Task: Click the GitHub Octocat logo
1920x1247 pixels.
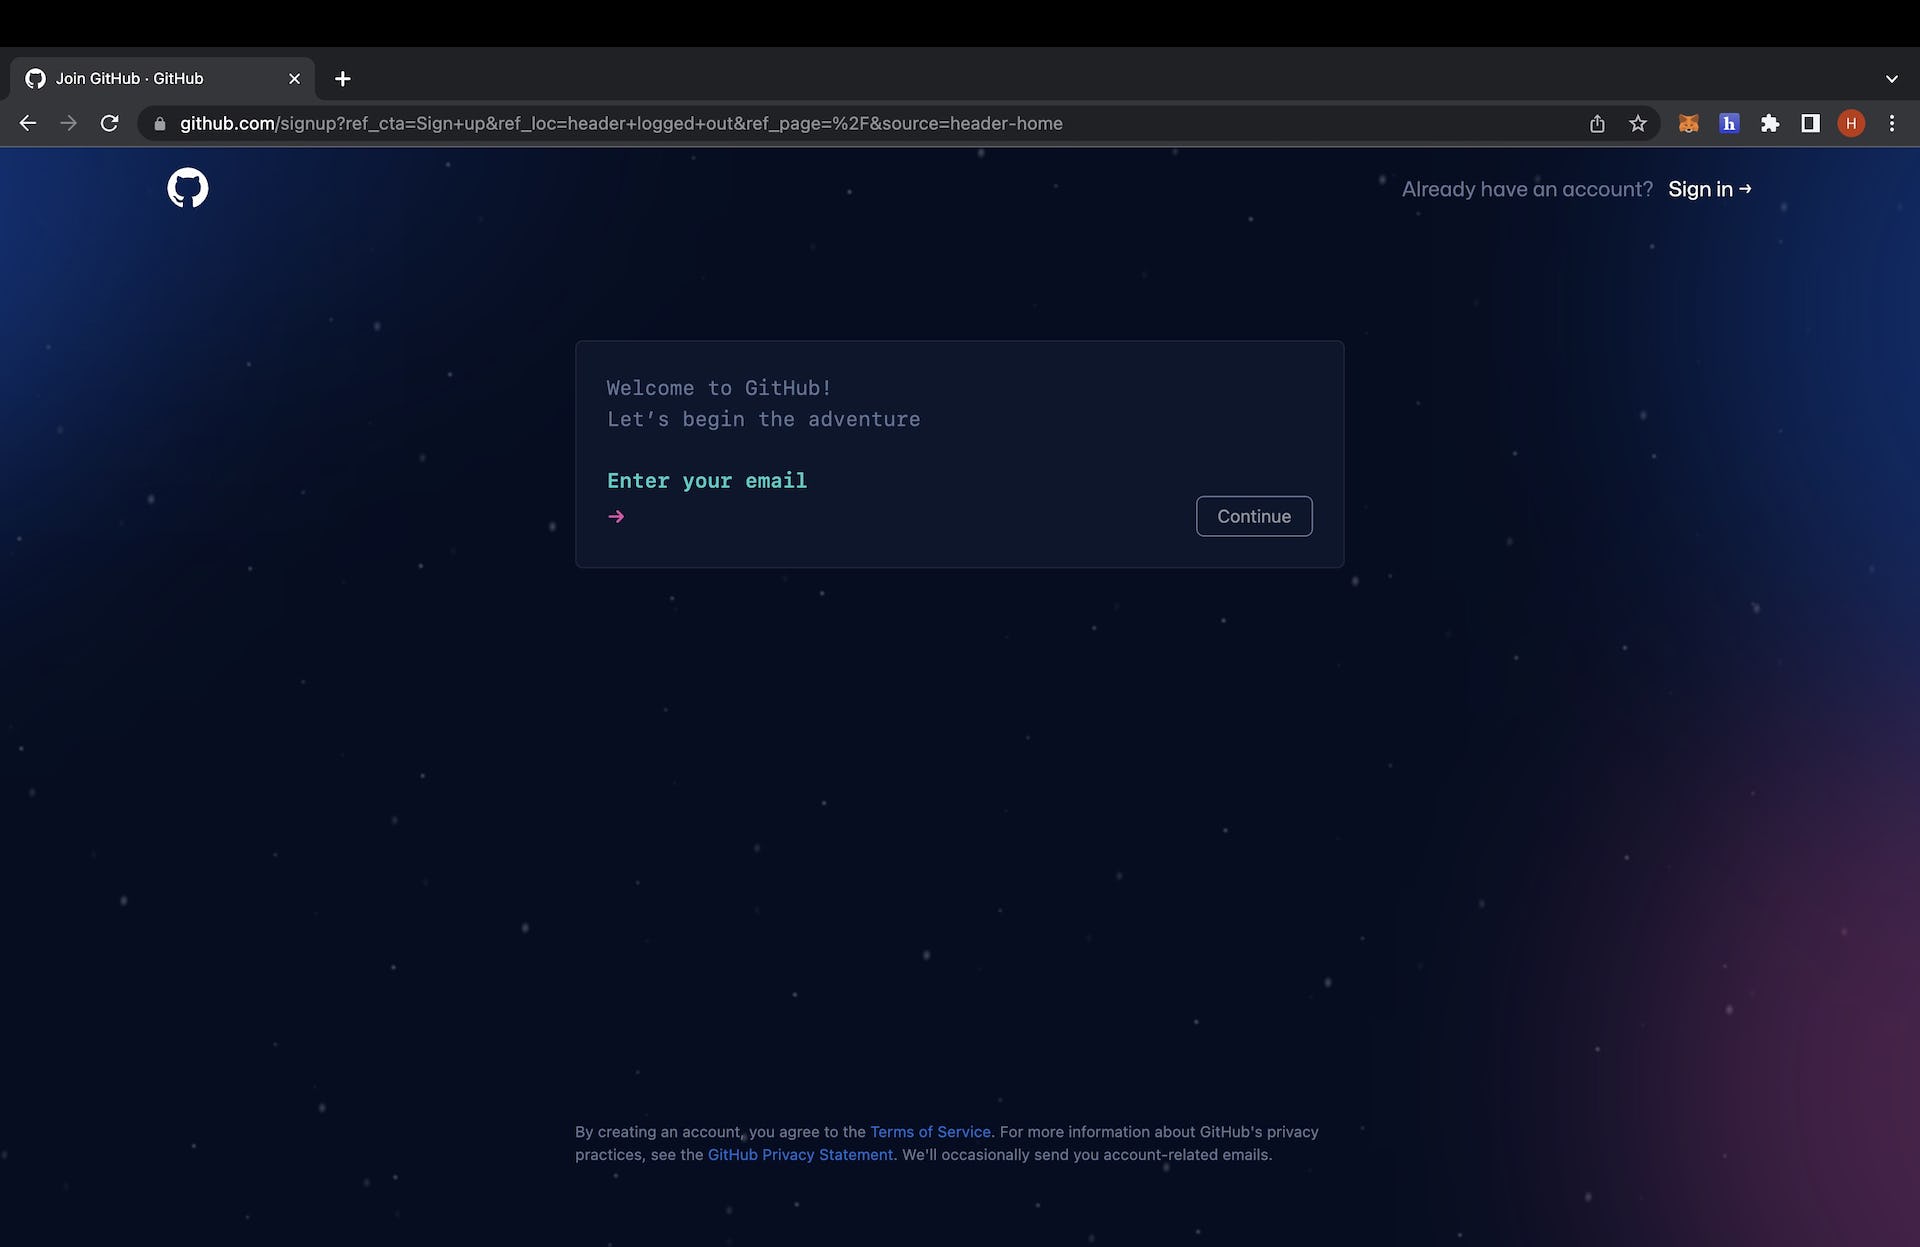Action: (x=188, y=188)
